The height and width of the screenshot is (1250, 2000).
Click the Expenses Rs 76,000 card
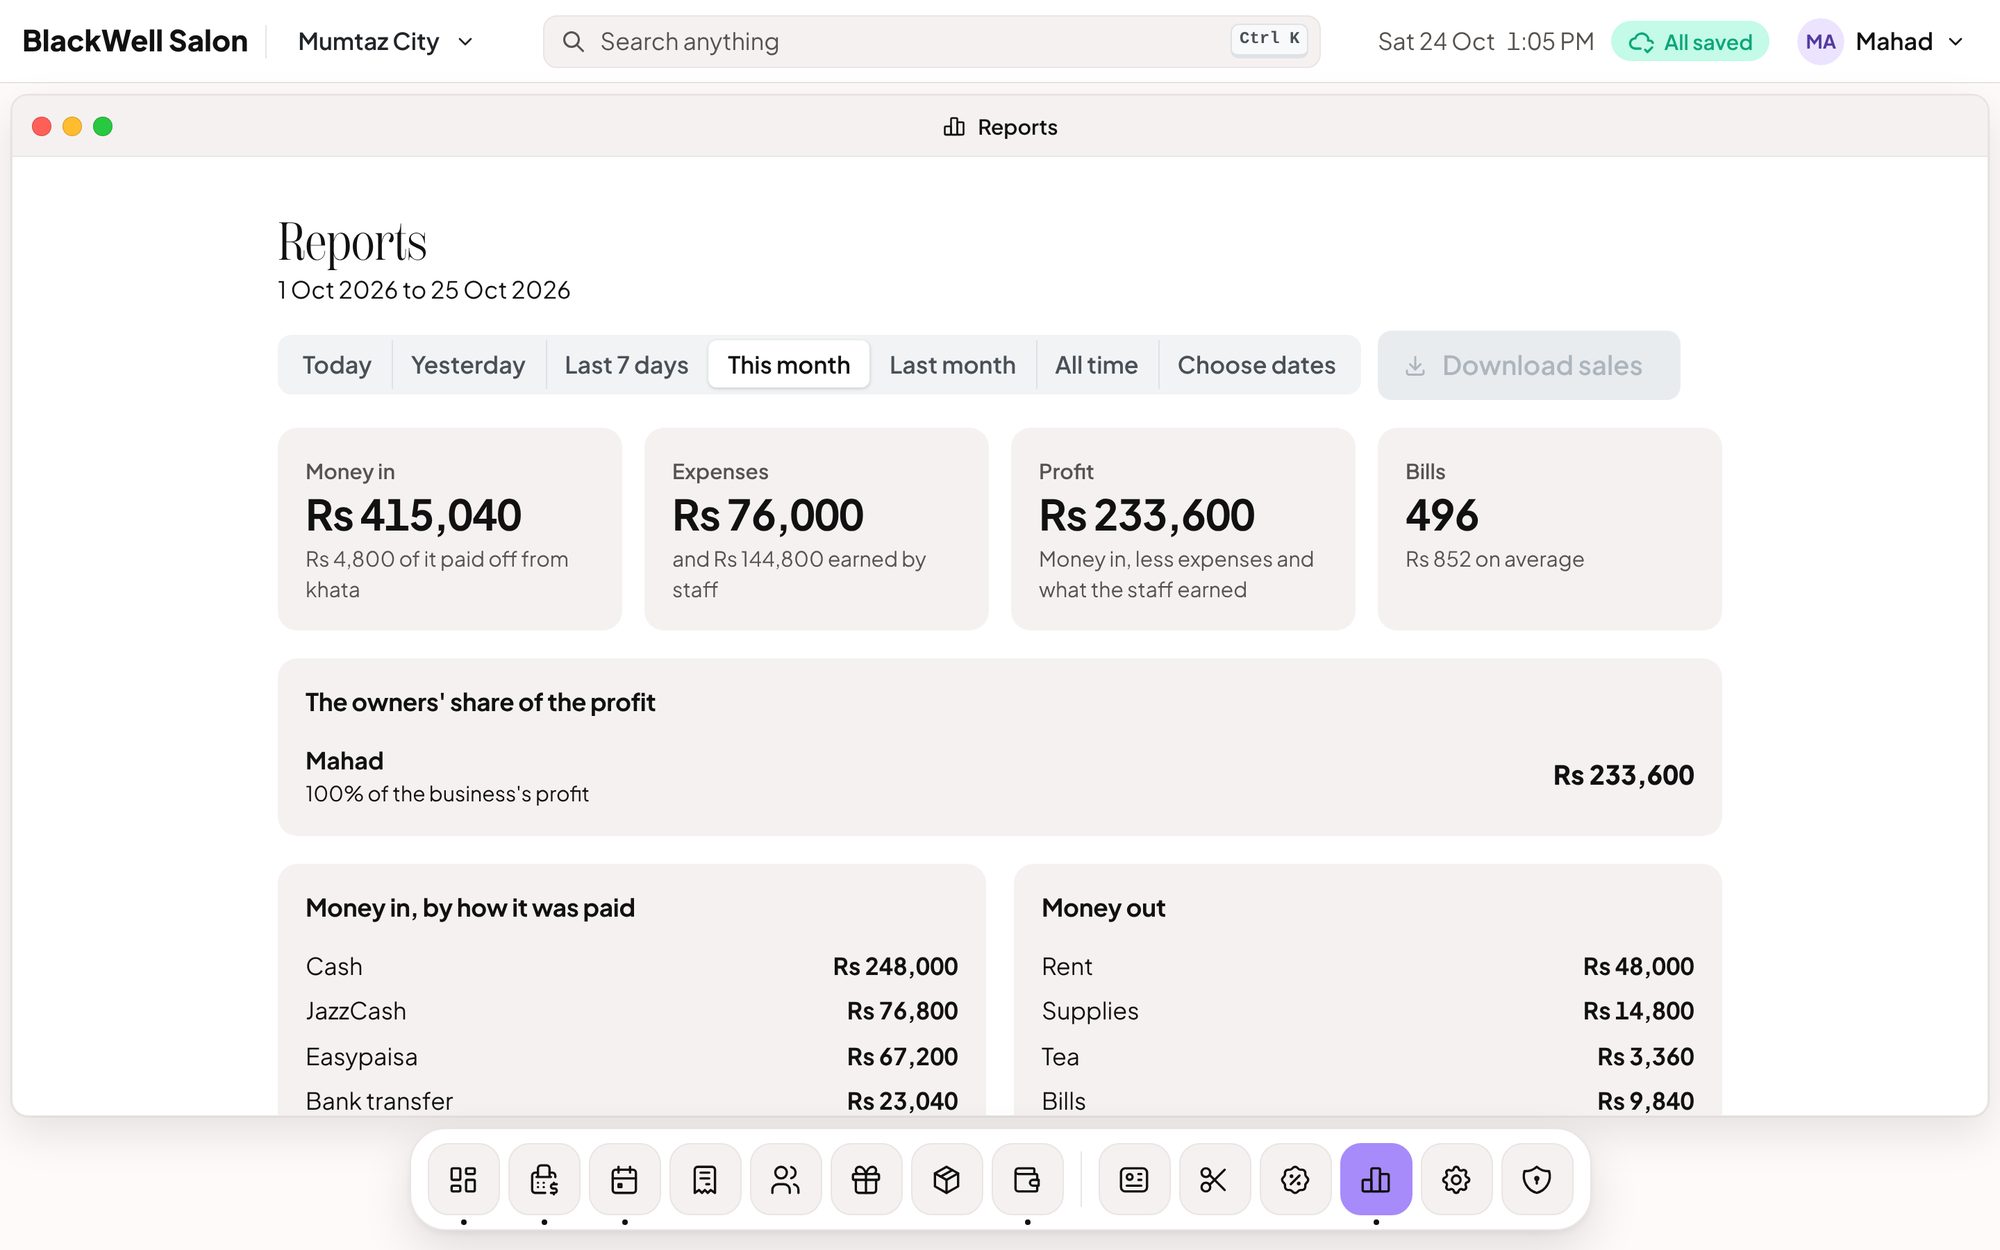[x=816, y=529]
